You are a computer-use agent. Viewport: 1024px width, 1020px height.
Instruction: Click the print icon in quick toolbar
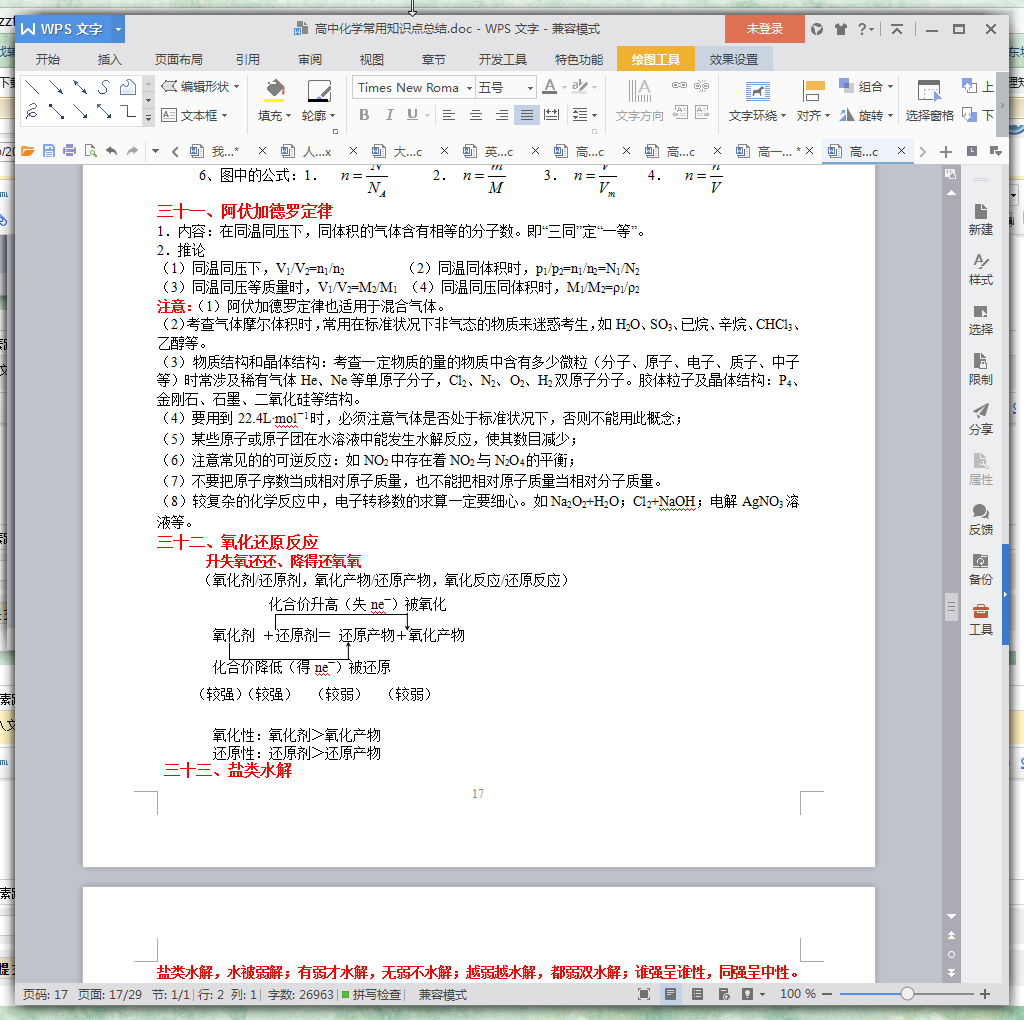(69, 151)
